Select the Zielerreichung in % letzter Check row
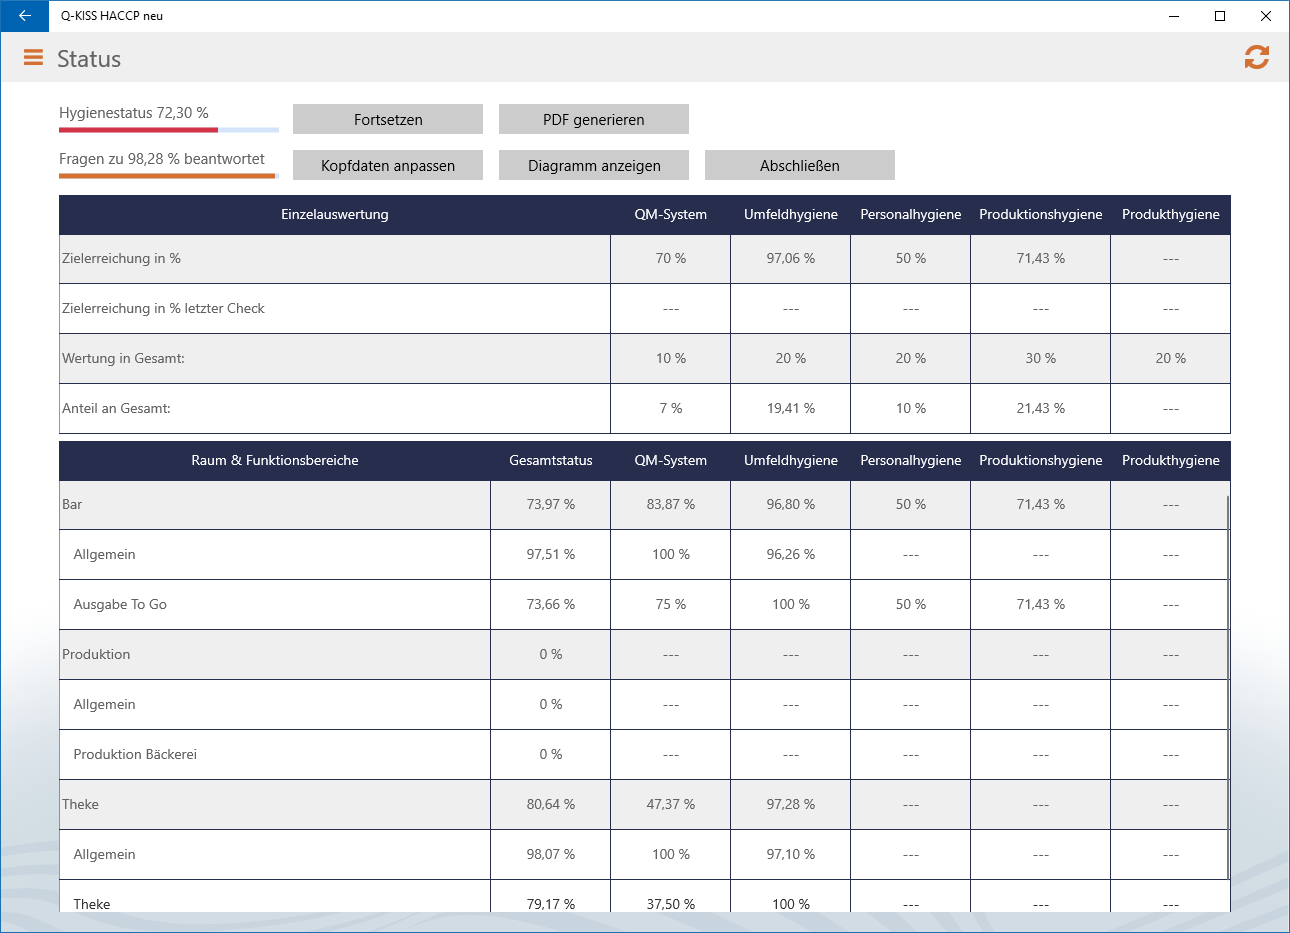Viewport: 1290px width, 933px height. [645, 308]
